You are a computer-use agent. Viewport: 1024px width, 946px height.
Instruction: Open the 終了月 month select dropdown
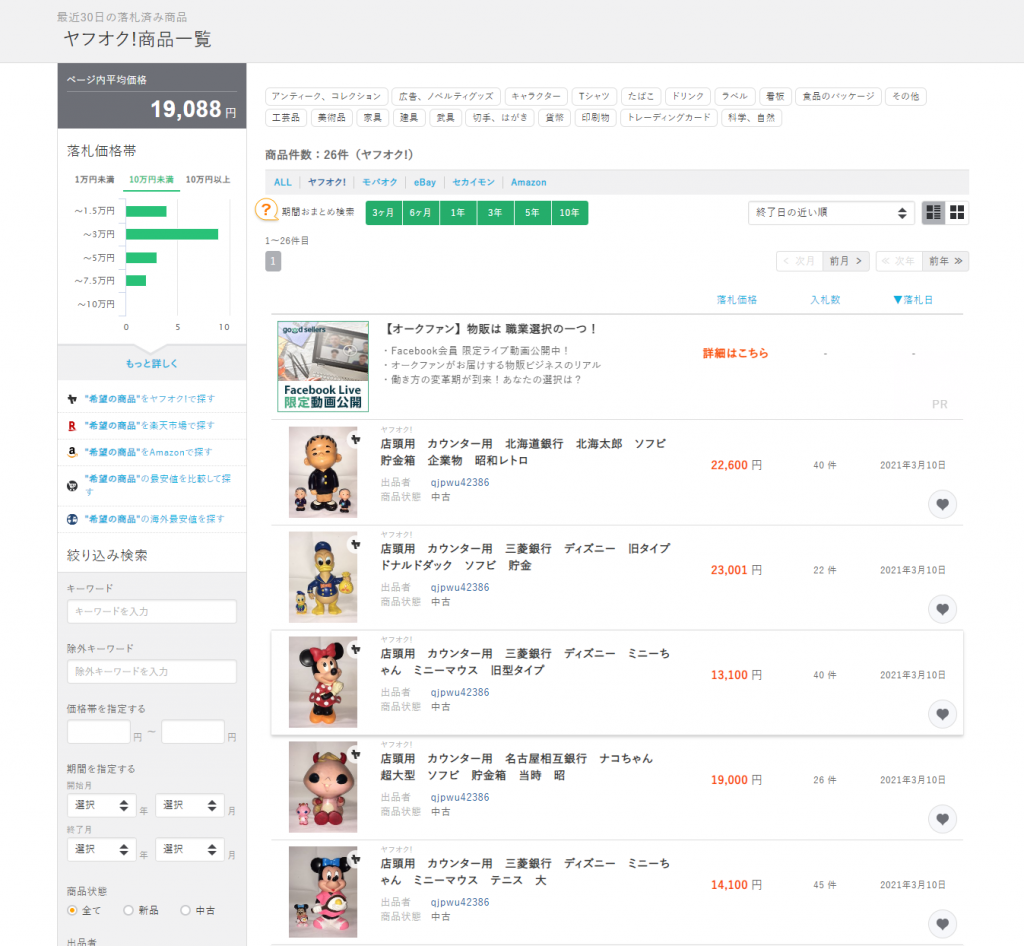pyautogui.click(x=189, y=849)
